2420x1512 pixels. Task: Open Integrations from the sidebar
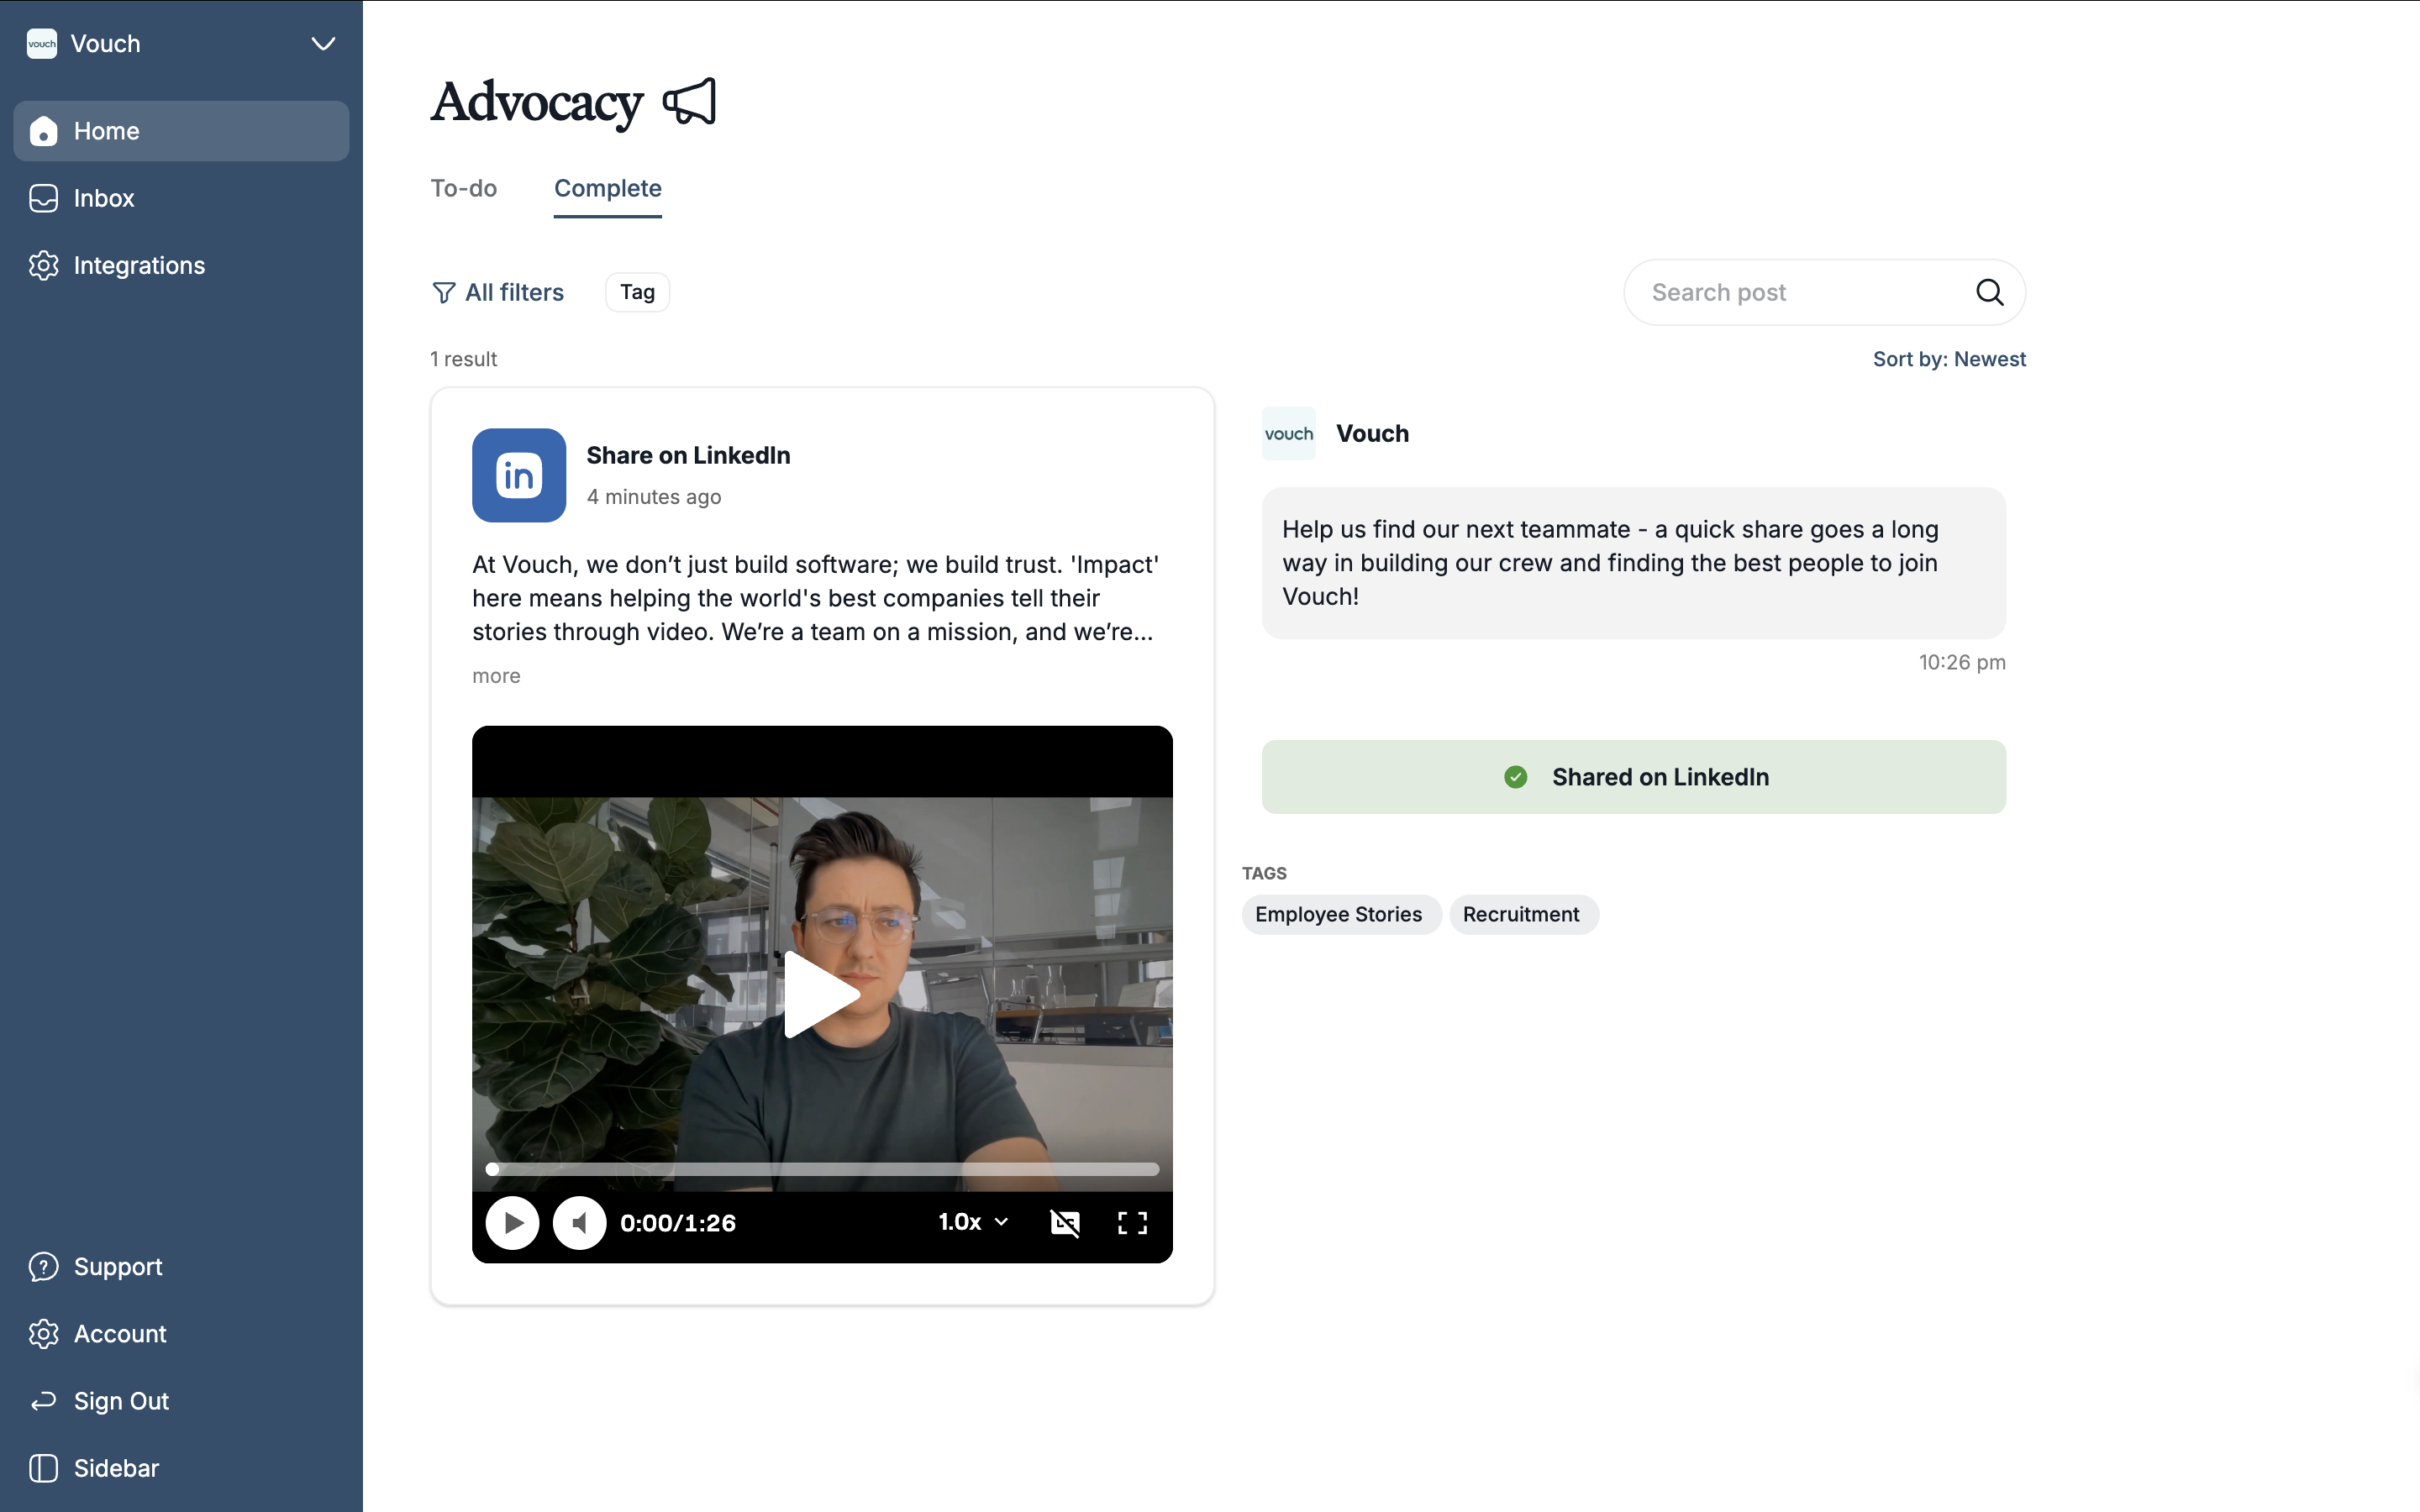tap(138, 265)
